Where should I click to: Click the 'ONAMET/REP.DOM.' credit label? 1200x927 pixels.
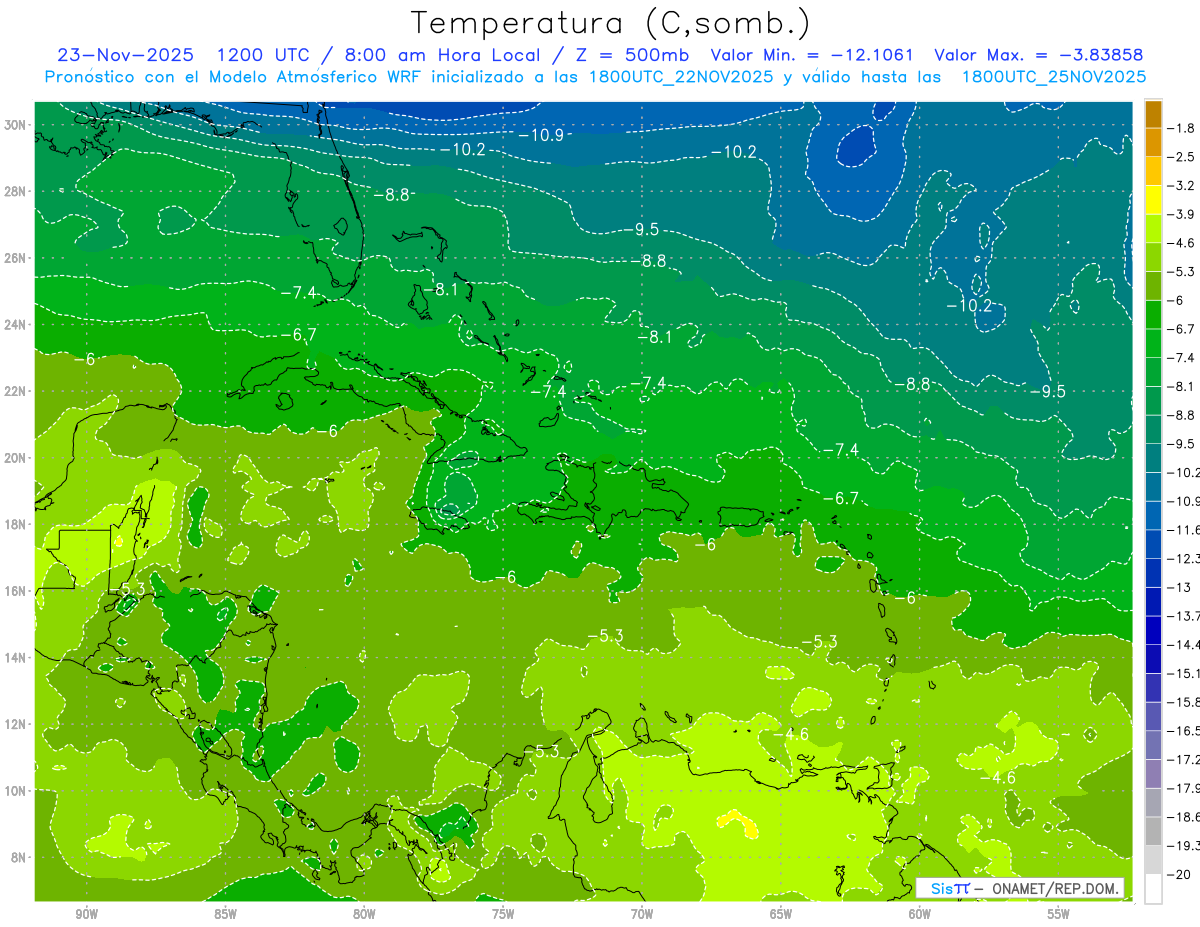[x=1055, y=888]
